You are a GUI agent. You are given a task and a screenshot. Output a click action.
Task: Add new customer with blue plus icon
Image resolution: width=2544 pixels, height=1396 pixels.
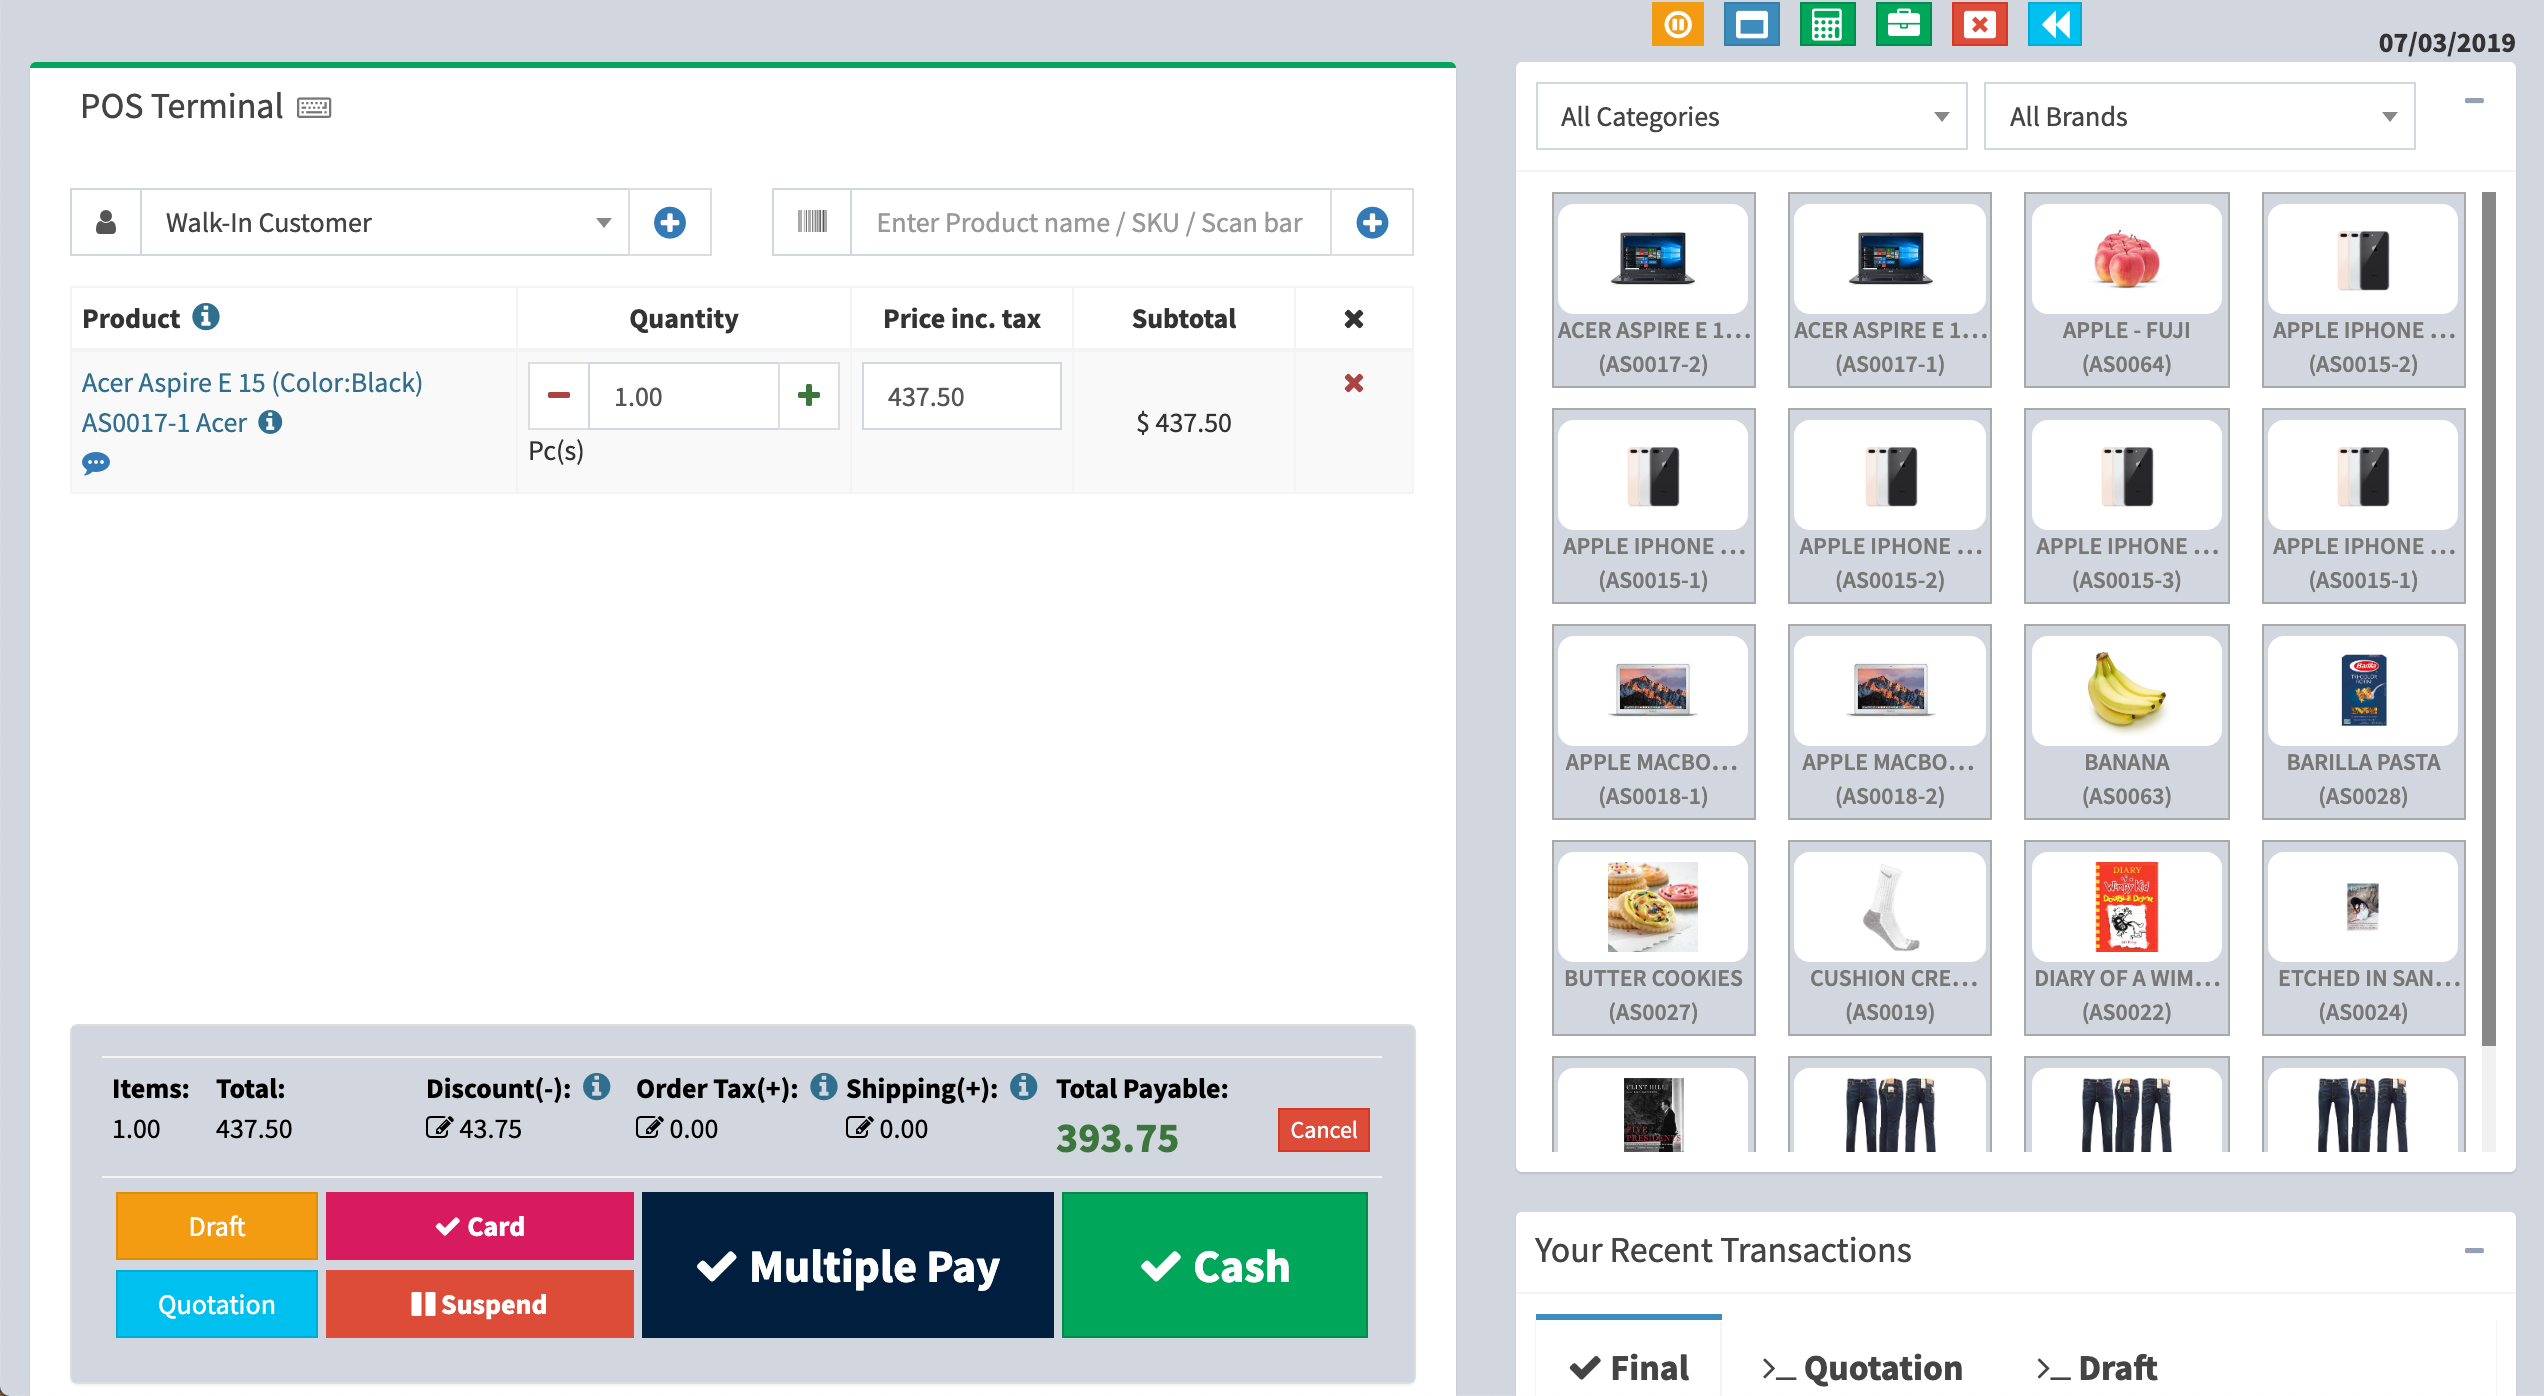pos(670,222)
